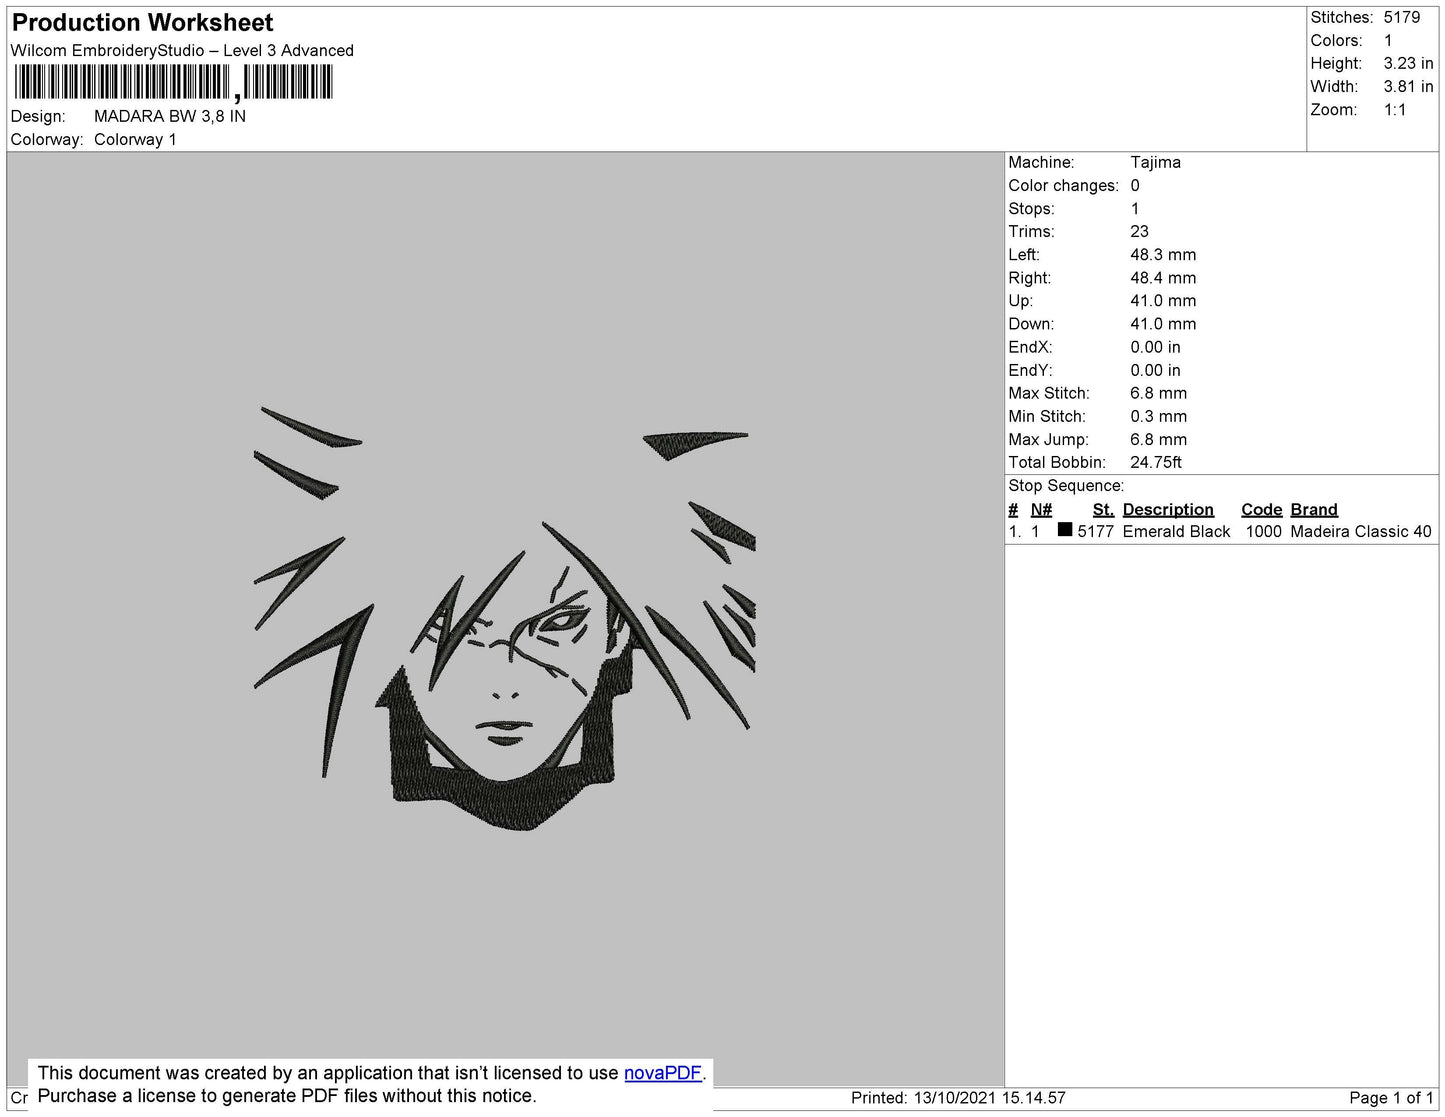
Task: Click the 'Up:' label
Action: click(x=1020, y=301)
